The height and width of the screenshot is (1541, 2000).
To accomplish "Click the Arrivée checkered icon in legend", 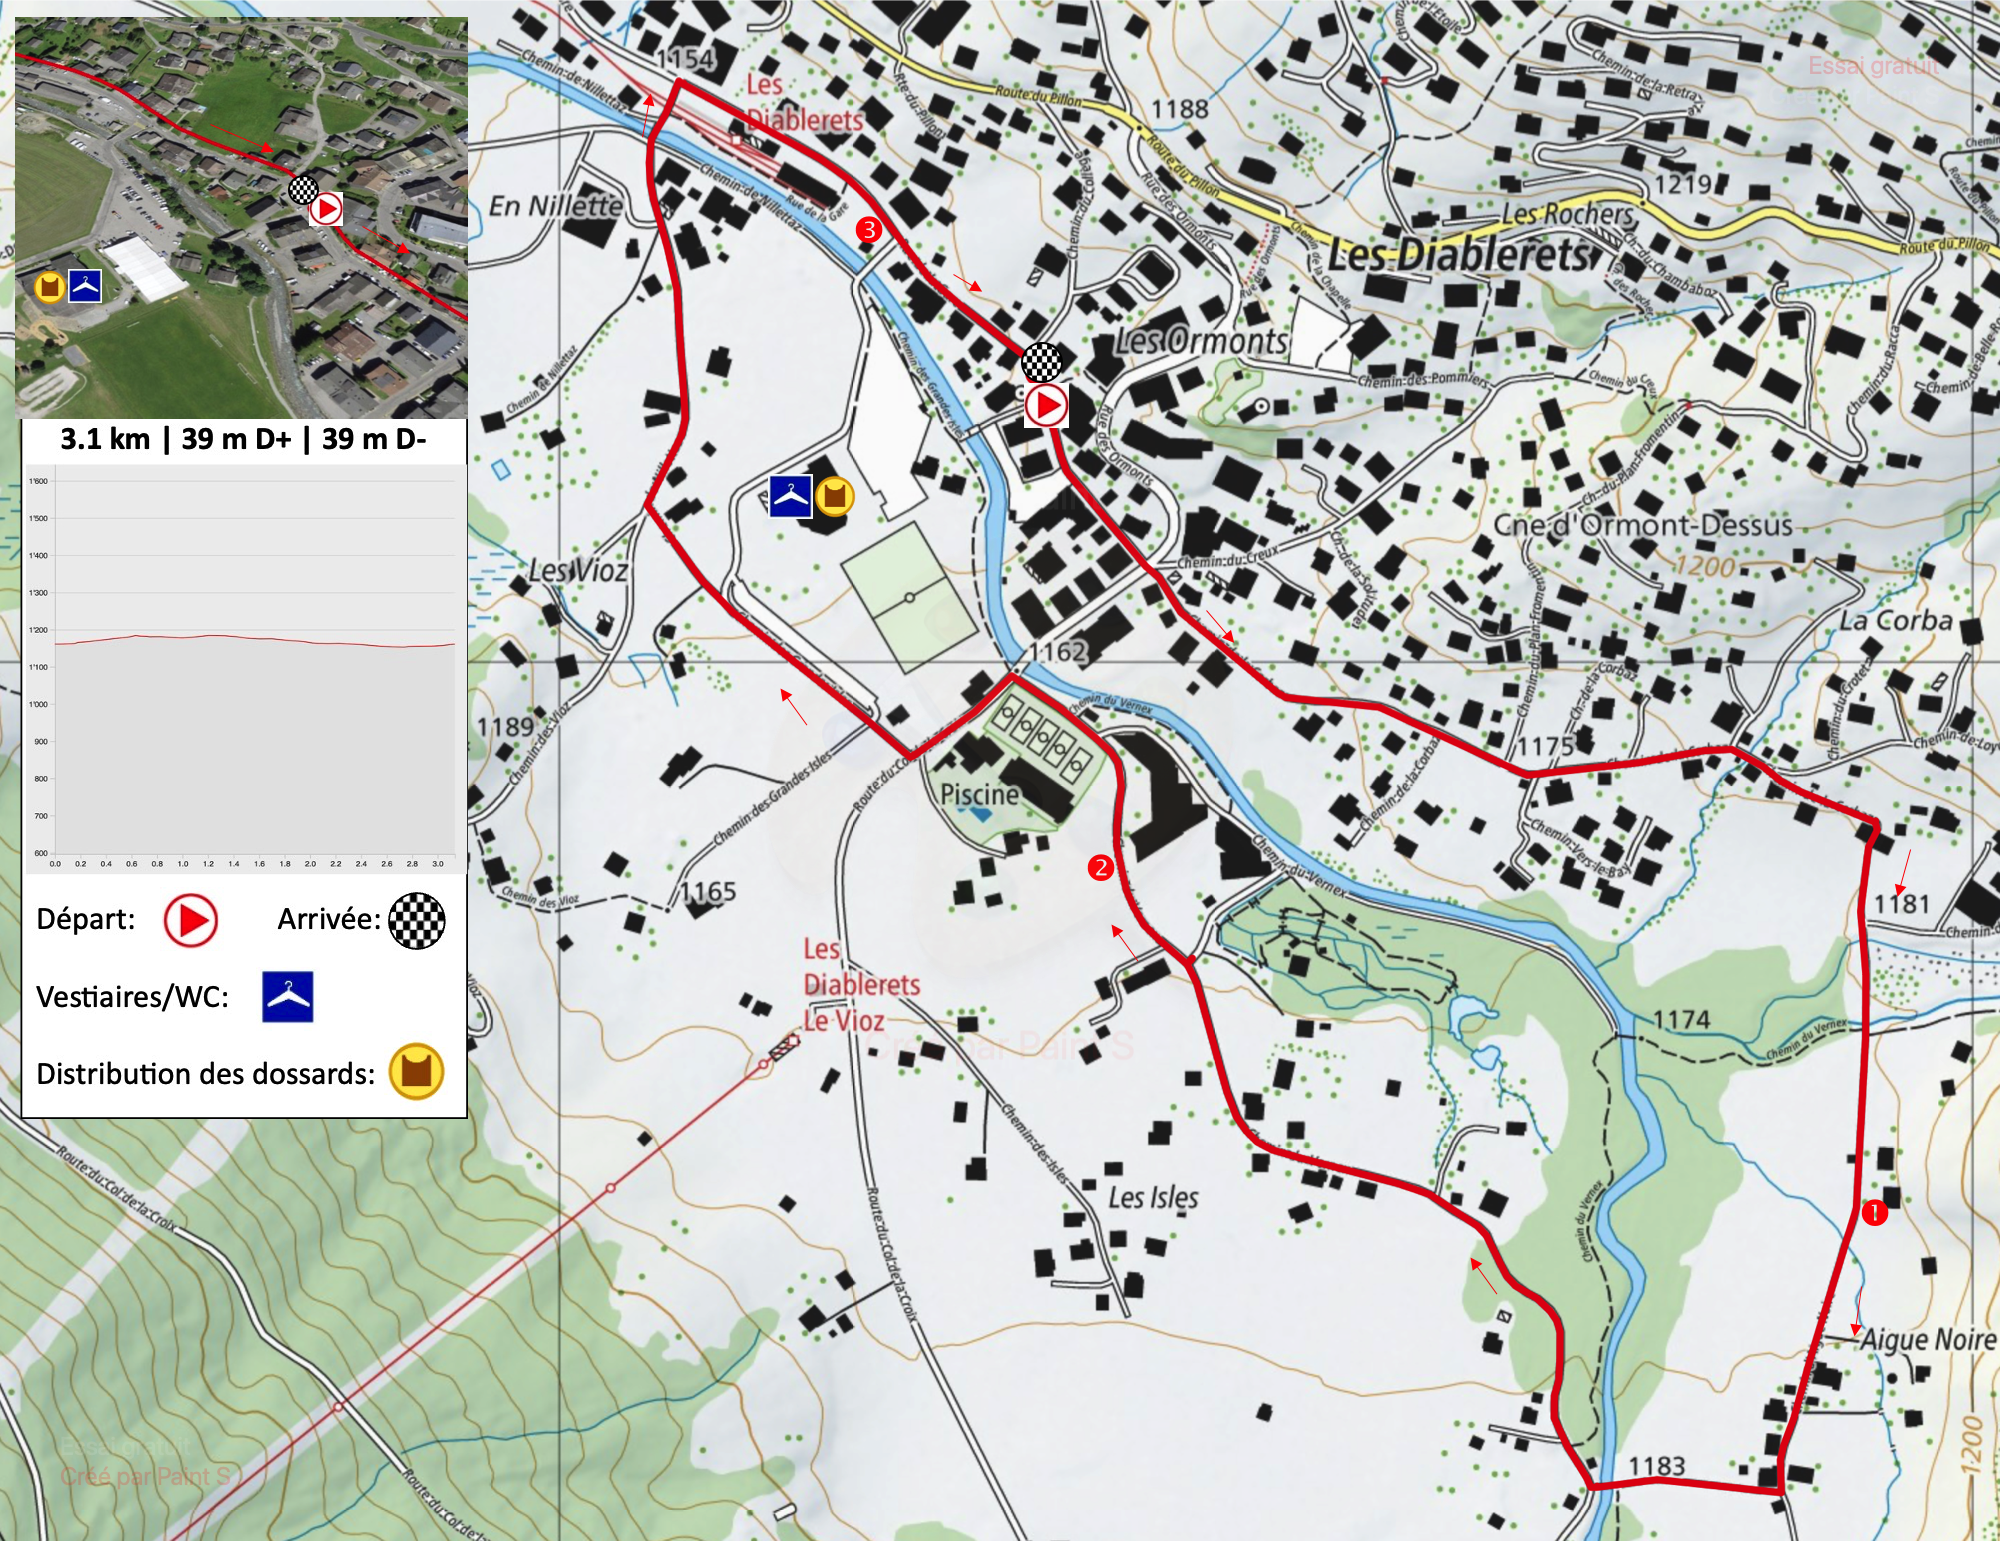I will [416, 920].
